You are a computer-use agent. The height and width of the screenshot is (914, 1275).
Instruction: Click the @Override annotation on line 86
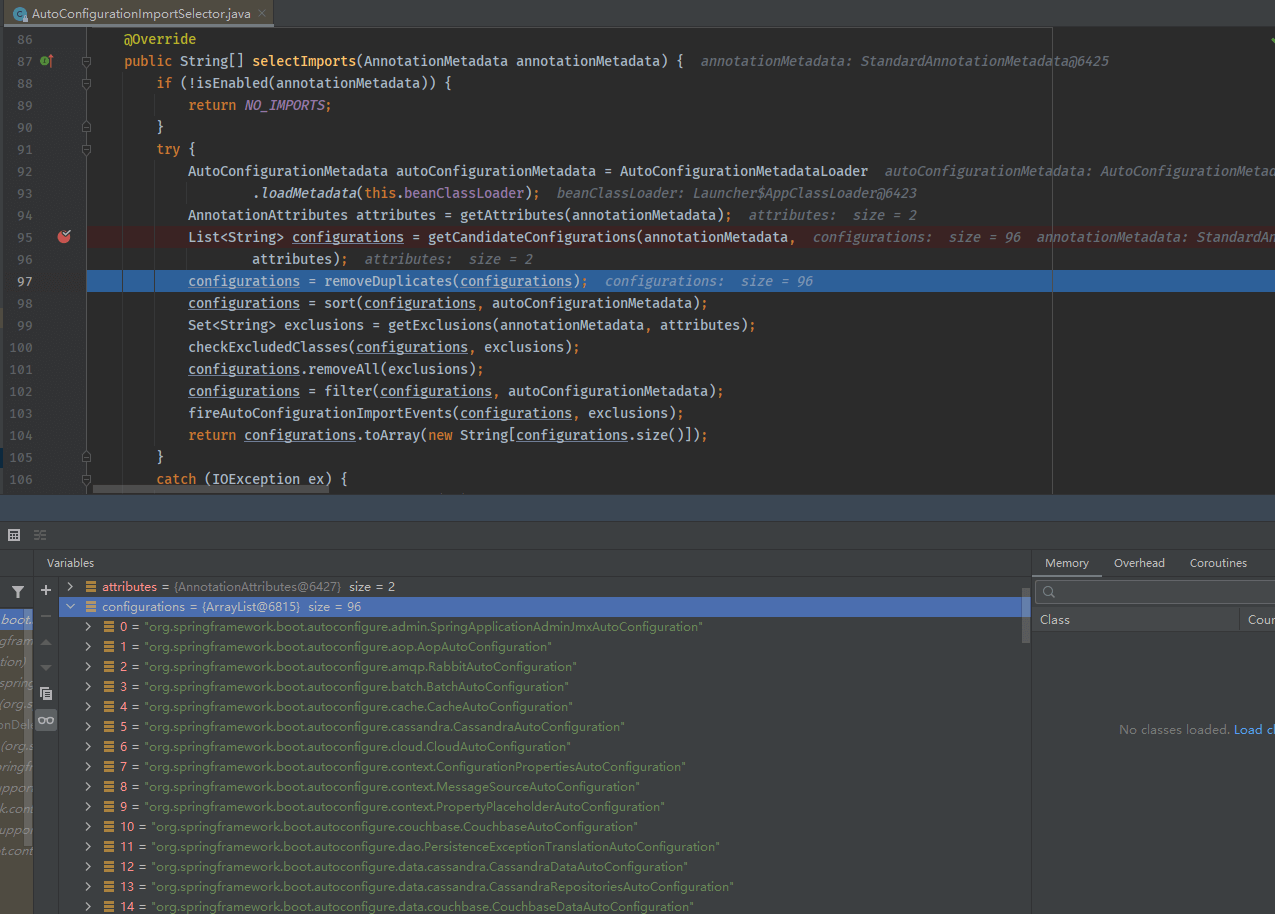pos(160,39)
